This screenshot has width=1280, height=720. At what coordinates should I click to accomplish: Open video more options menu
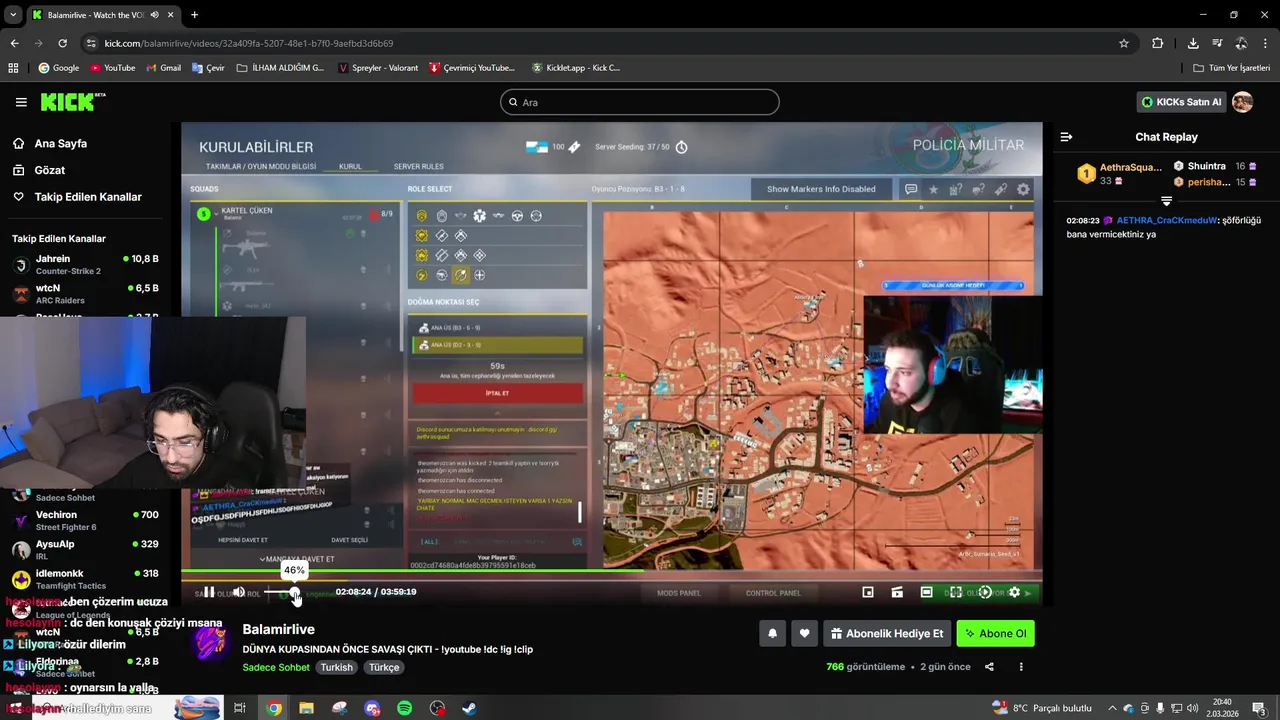(1021, 667)
